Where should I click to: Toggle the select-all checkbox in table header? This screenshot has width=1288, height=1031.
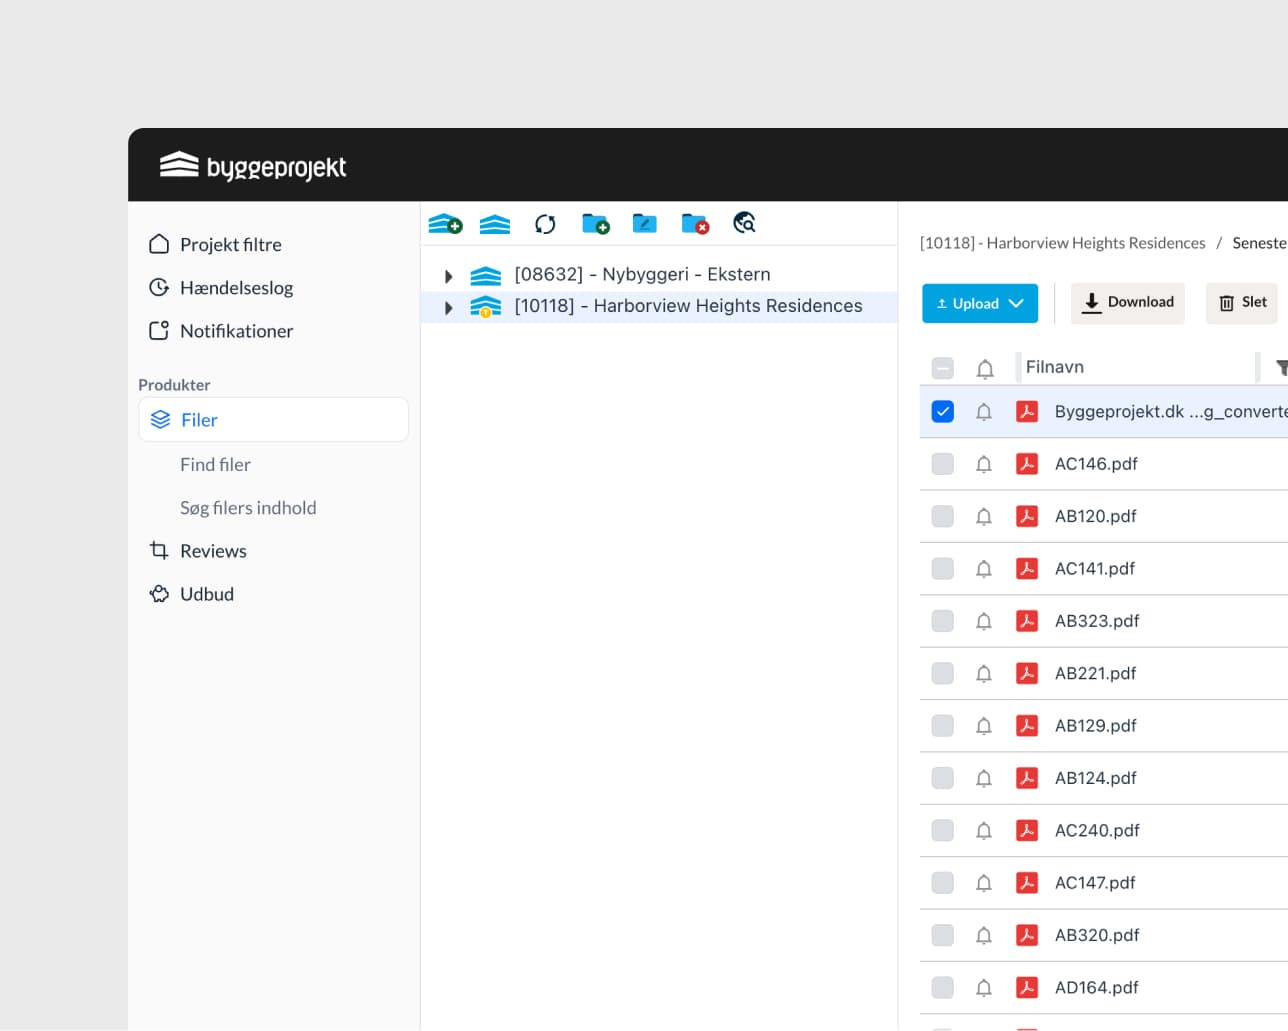coord(943,368)
